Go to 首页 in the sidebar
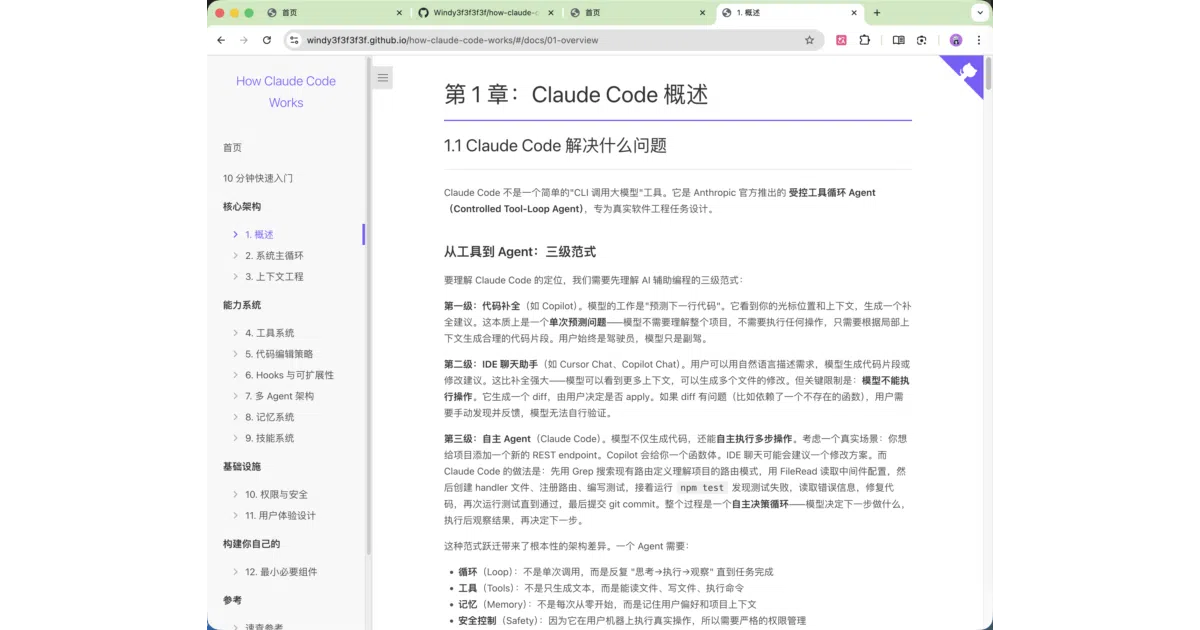 [x=232, y=147]
